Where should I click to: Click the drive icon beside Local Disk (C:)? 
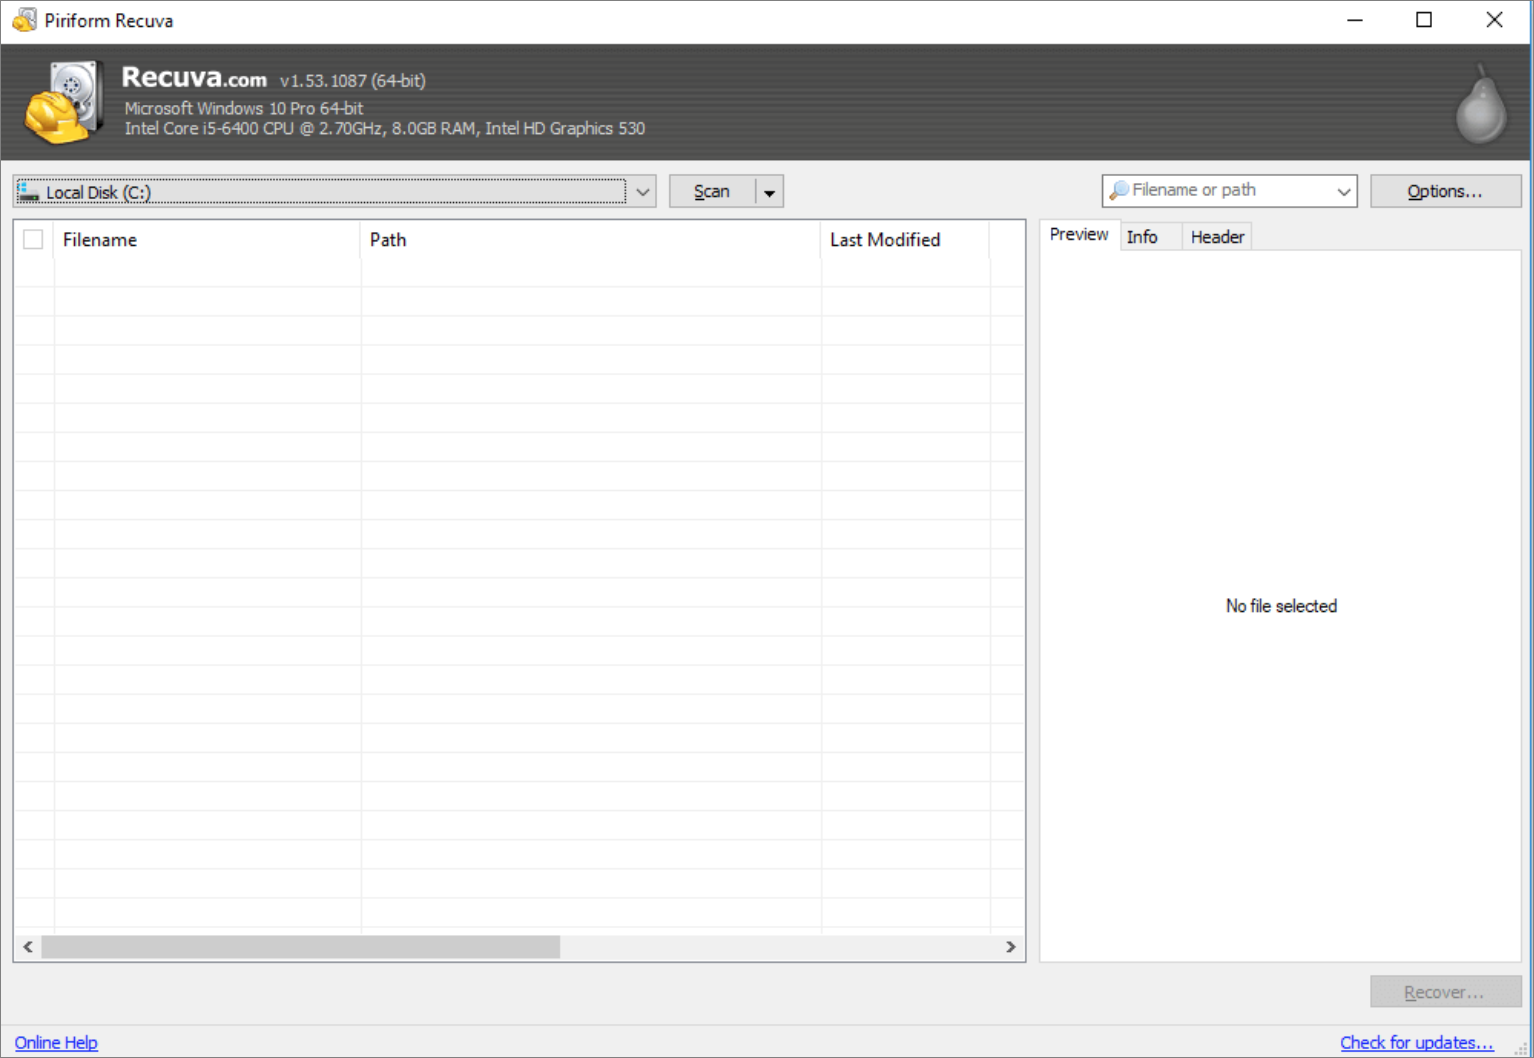[28, 191]
